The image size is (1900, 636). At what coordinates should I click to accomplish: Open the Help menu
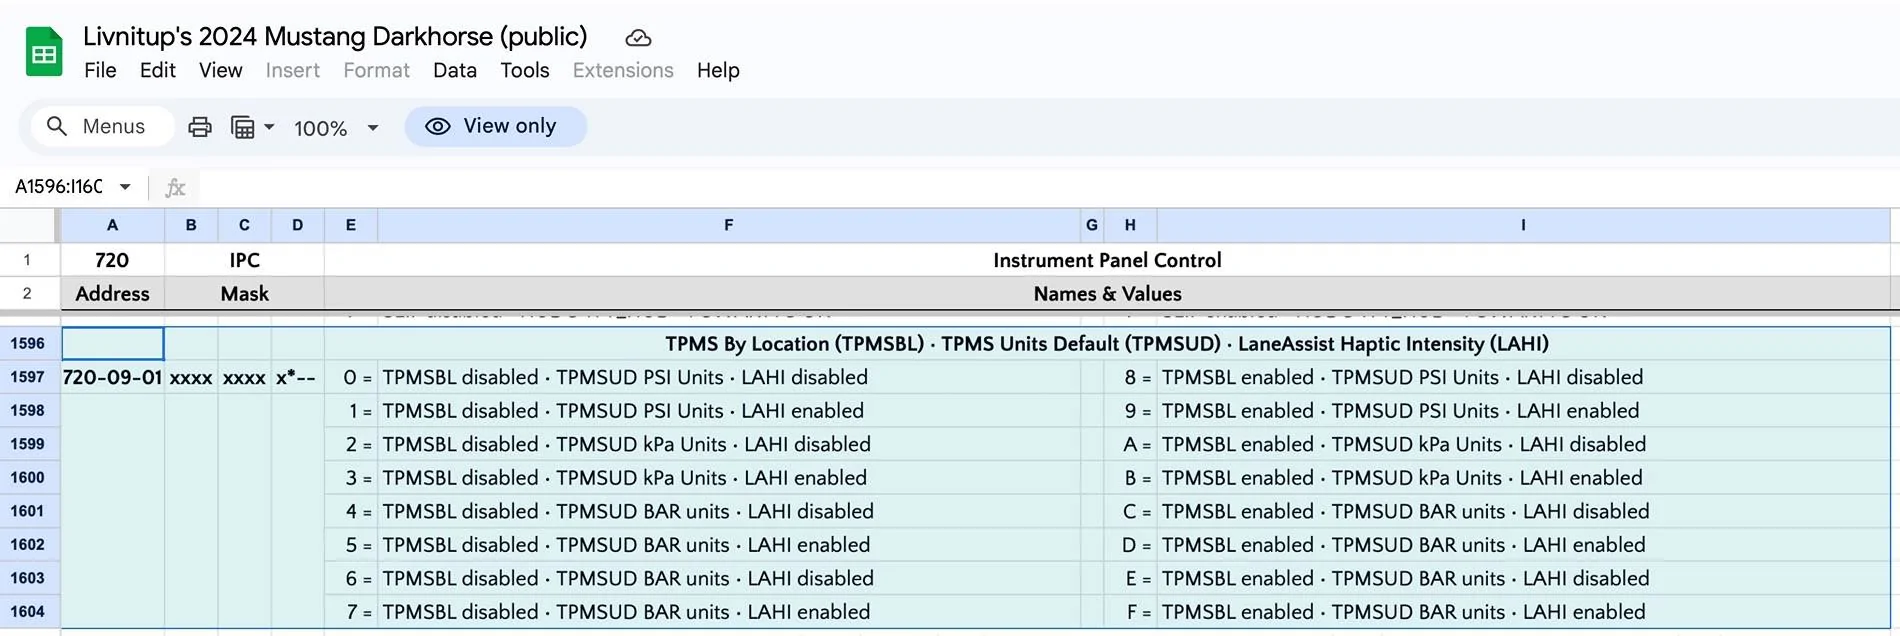tap(718, 70)
